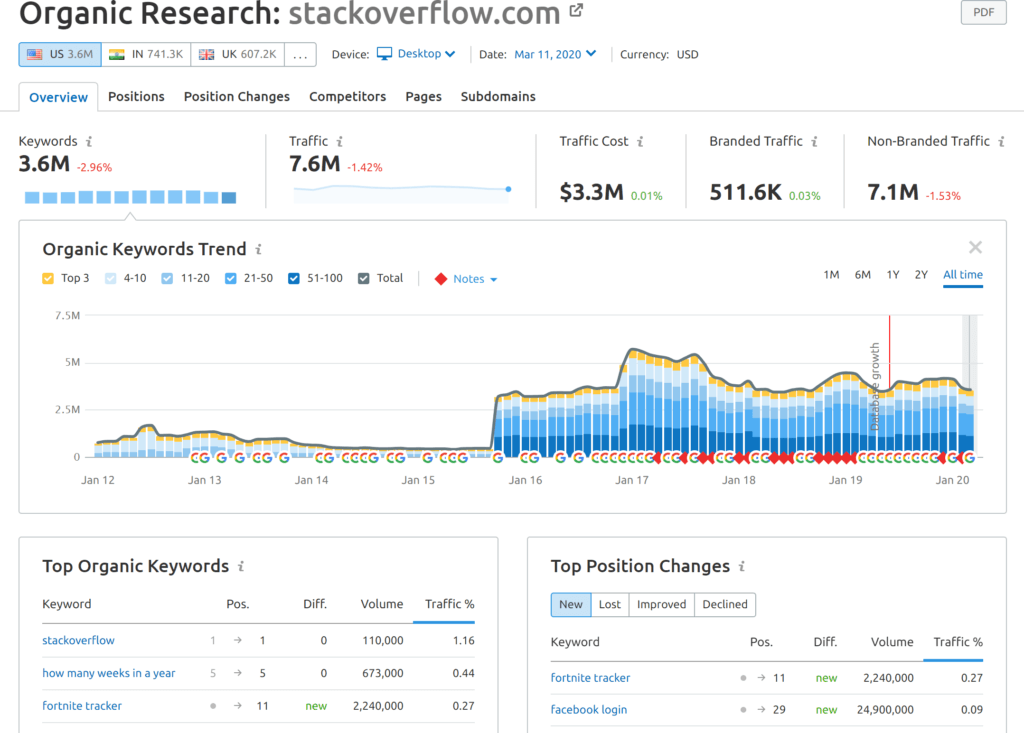Viewport: 1024px width, 733px height.
Task: Toggle the 4-10 positions checkbox
Action: [x=110, y=278]
